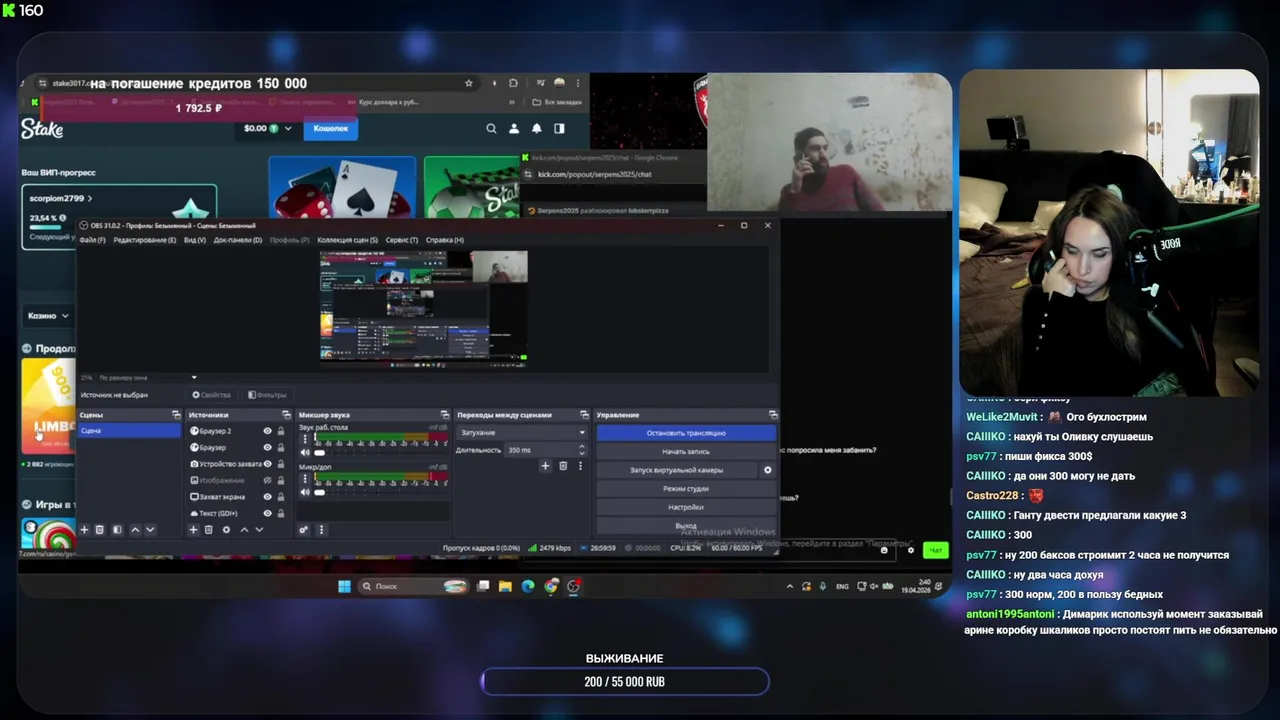Open advanced audio properties gears icon
The width and height of the screenshot is (1280, 720).
coord(303,530)
